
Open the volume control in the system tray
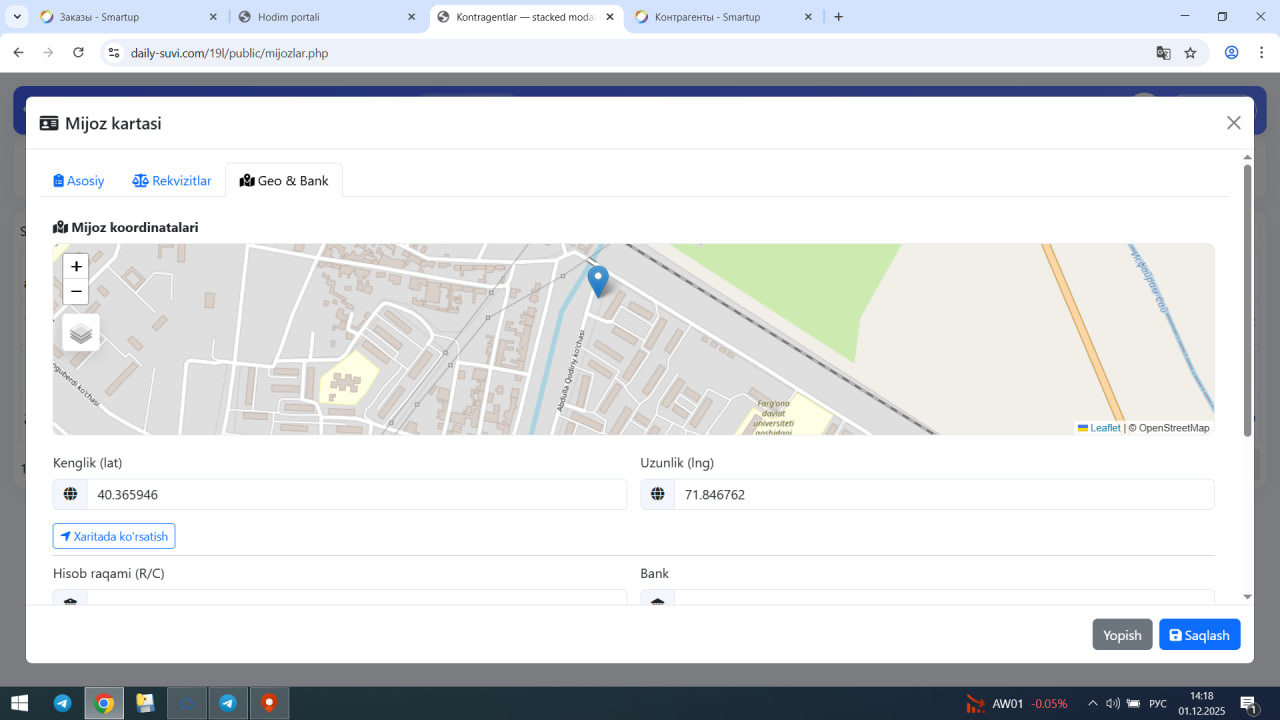[1113, 703]
